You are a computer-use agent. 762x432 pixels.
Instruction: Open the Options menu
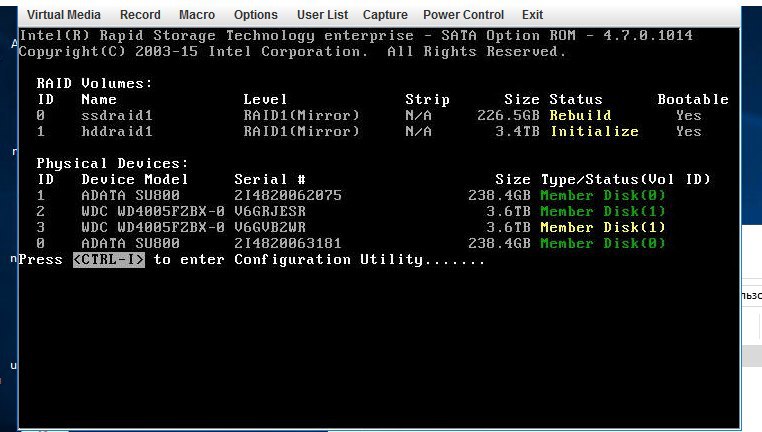pos(256,15)
